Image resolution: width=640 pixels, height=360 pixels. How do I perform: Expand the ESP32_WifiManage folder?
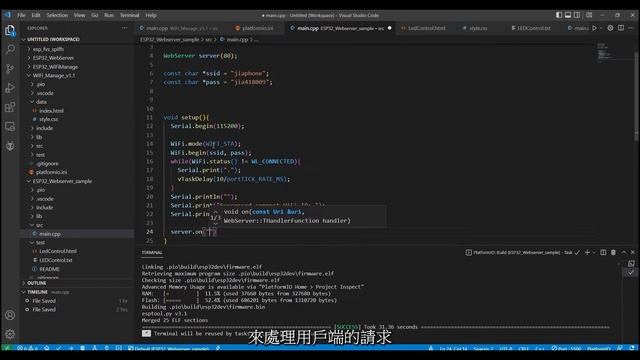(78, 67)
